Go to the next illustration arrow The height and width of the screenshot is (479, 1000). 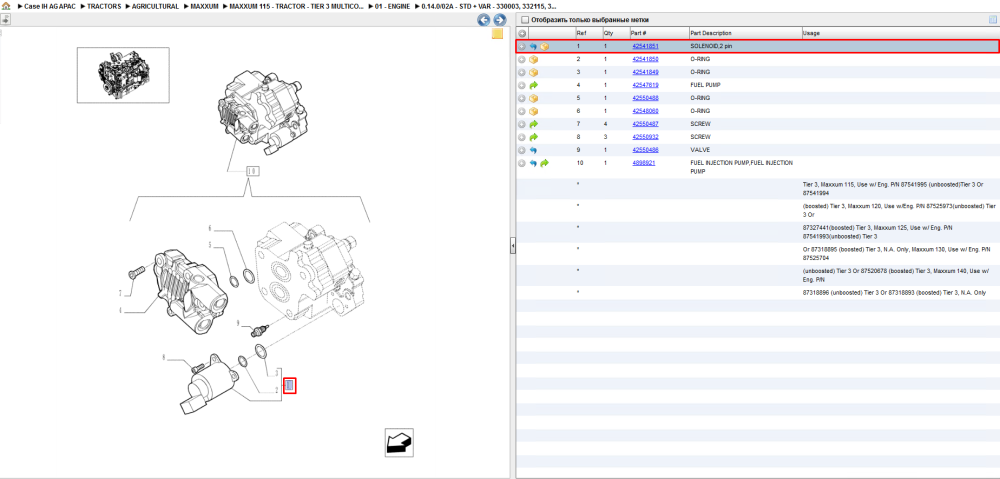pyautogui.click(x=499, y=20)
